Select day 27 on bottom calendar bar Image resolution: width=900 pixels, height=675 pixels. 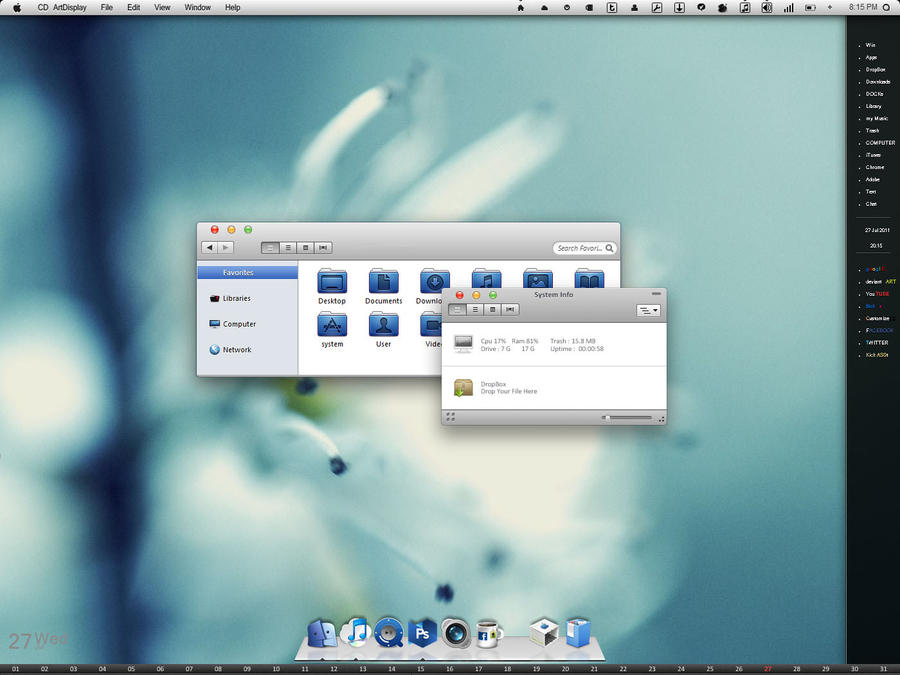click(x=767, y=669)
